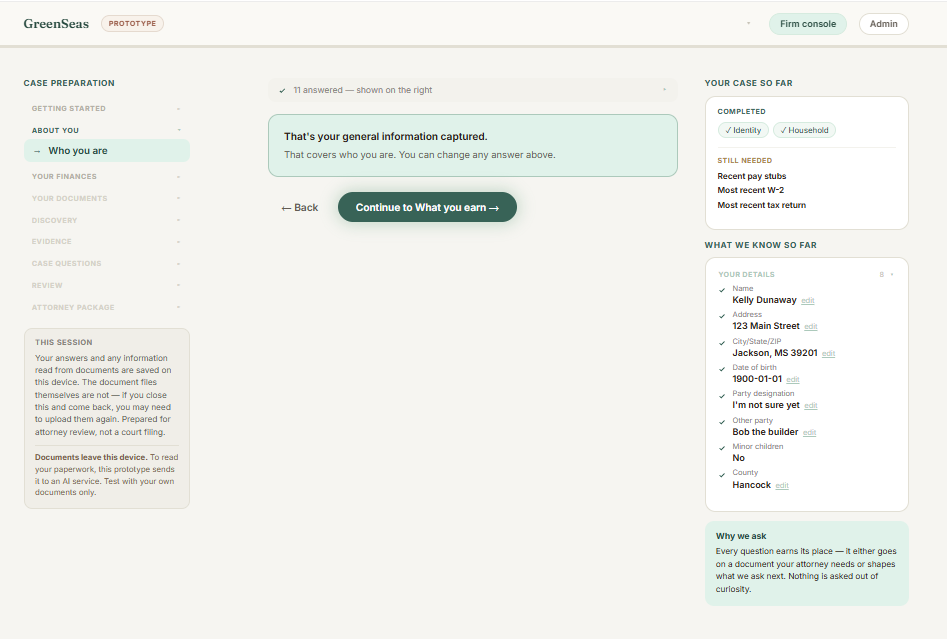The width and height of the screenshot is (947, 639).
Task: Click the completed Identity chip
Action: click(743, 130)
